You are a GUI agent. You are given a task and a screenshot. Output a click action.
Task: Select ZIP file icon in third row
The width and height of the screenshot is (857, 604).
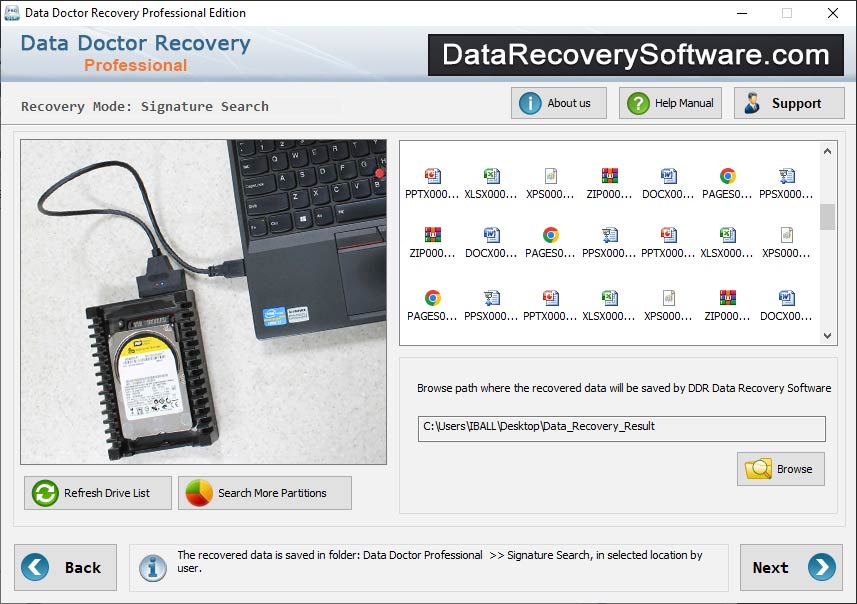[727, 297]
